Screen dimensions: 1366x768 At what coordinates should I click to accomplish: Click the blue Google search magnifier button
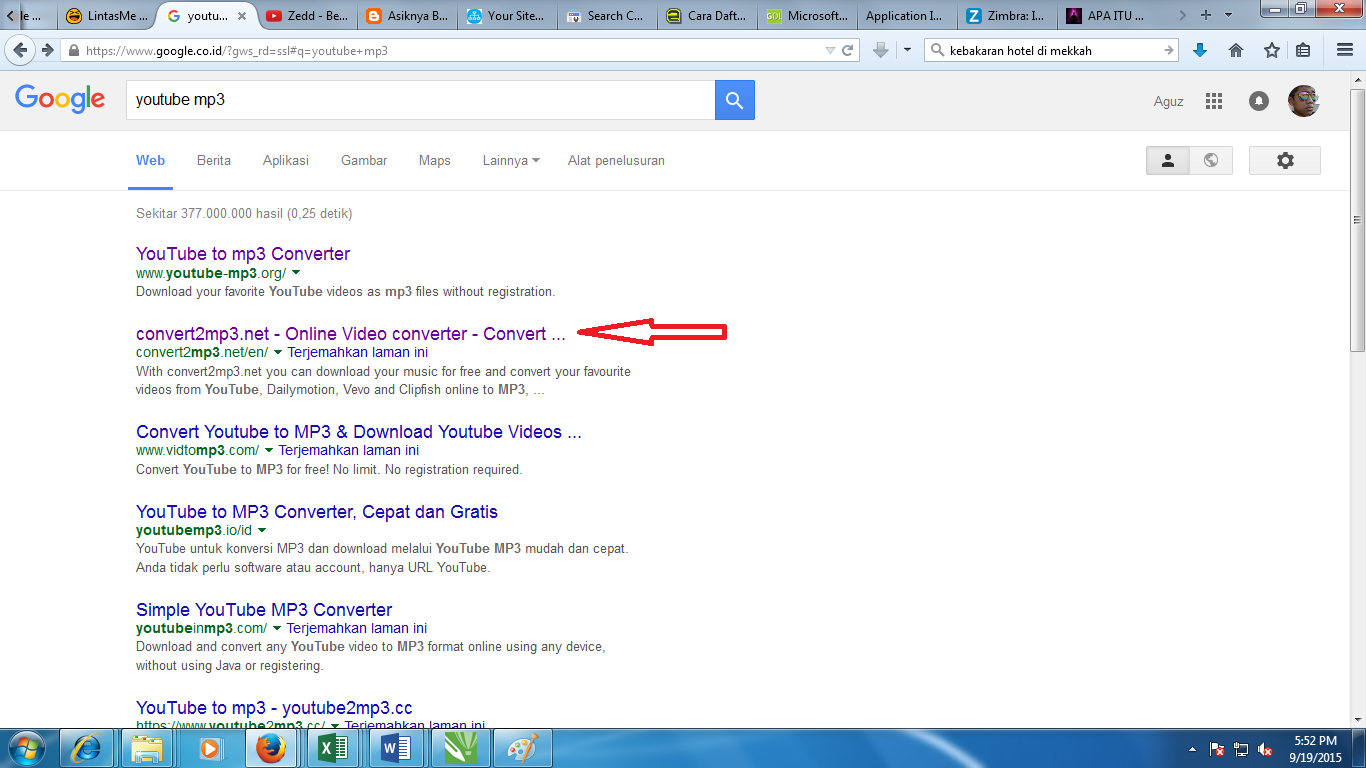click(x=735, y=100)
